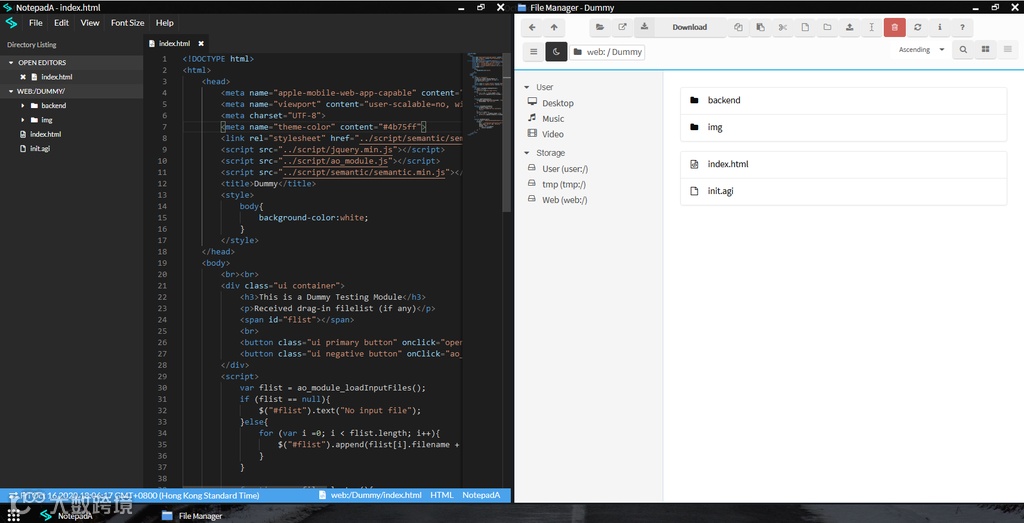
Task: Switch to grid view
Action: click(x=985, y=50)
